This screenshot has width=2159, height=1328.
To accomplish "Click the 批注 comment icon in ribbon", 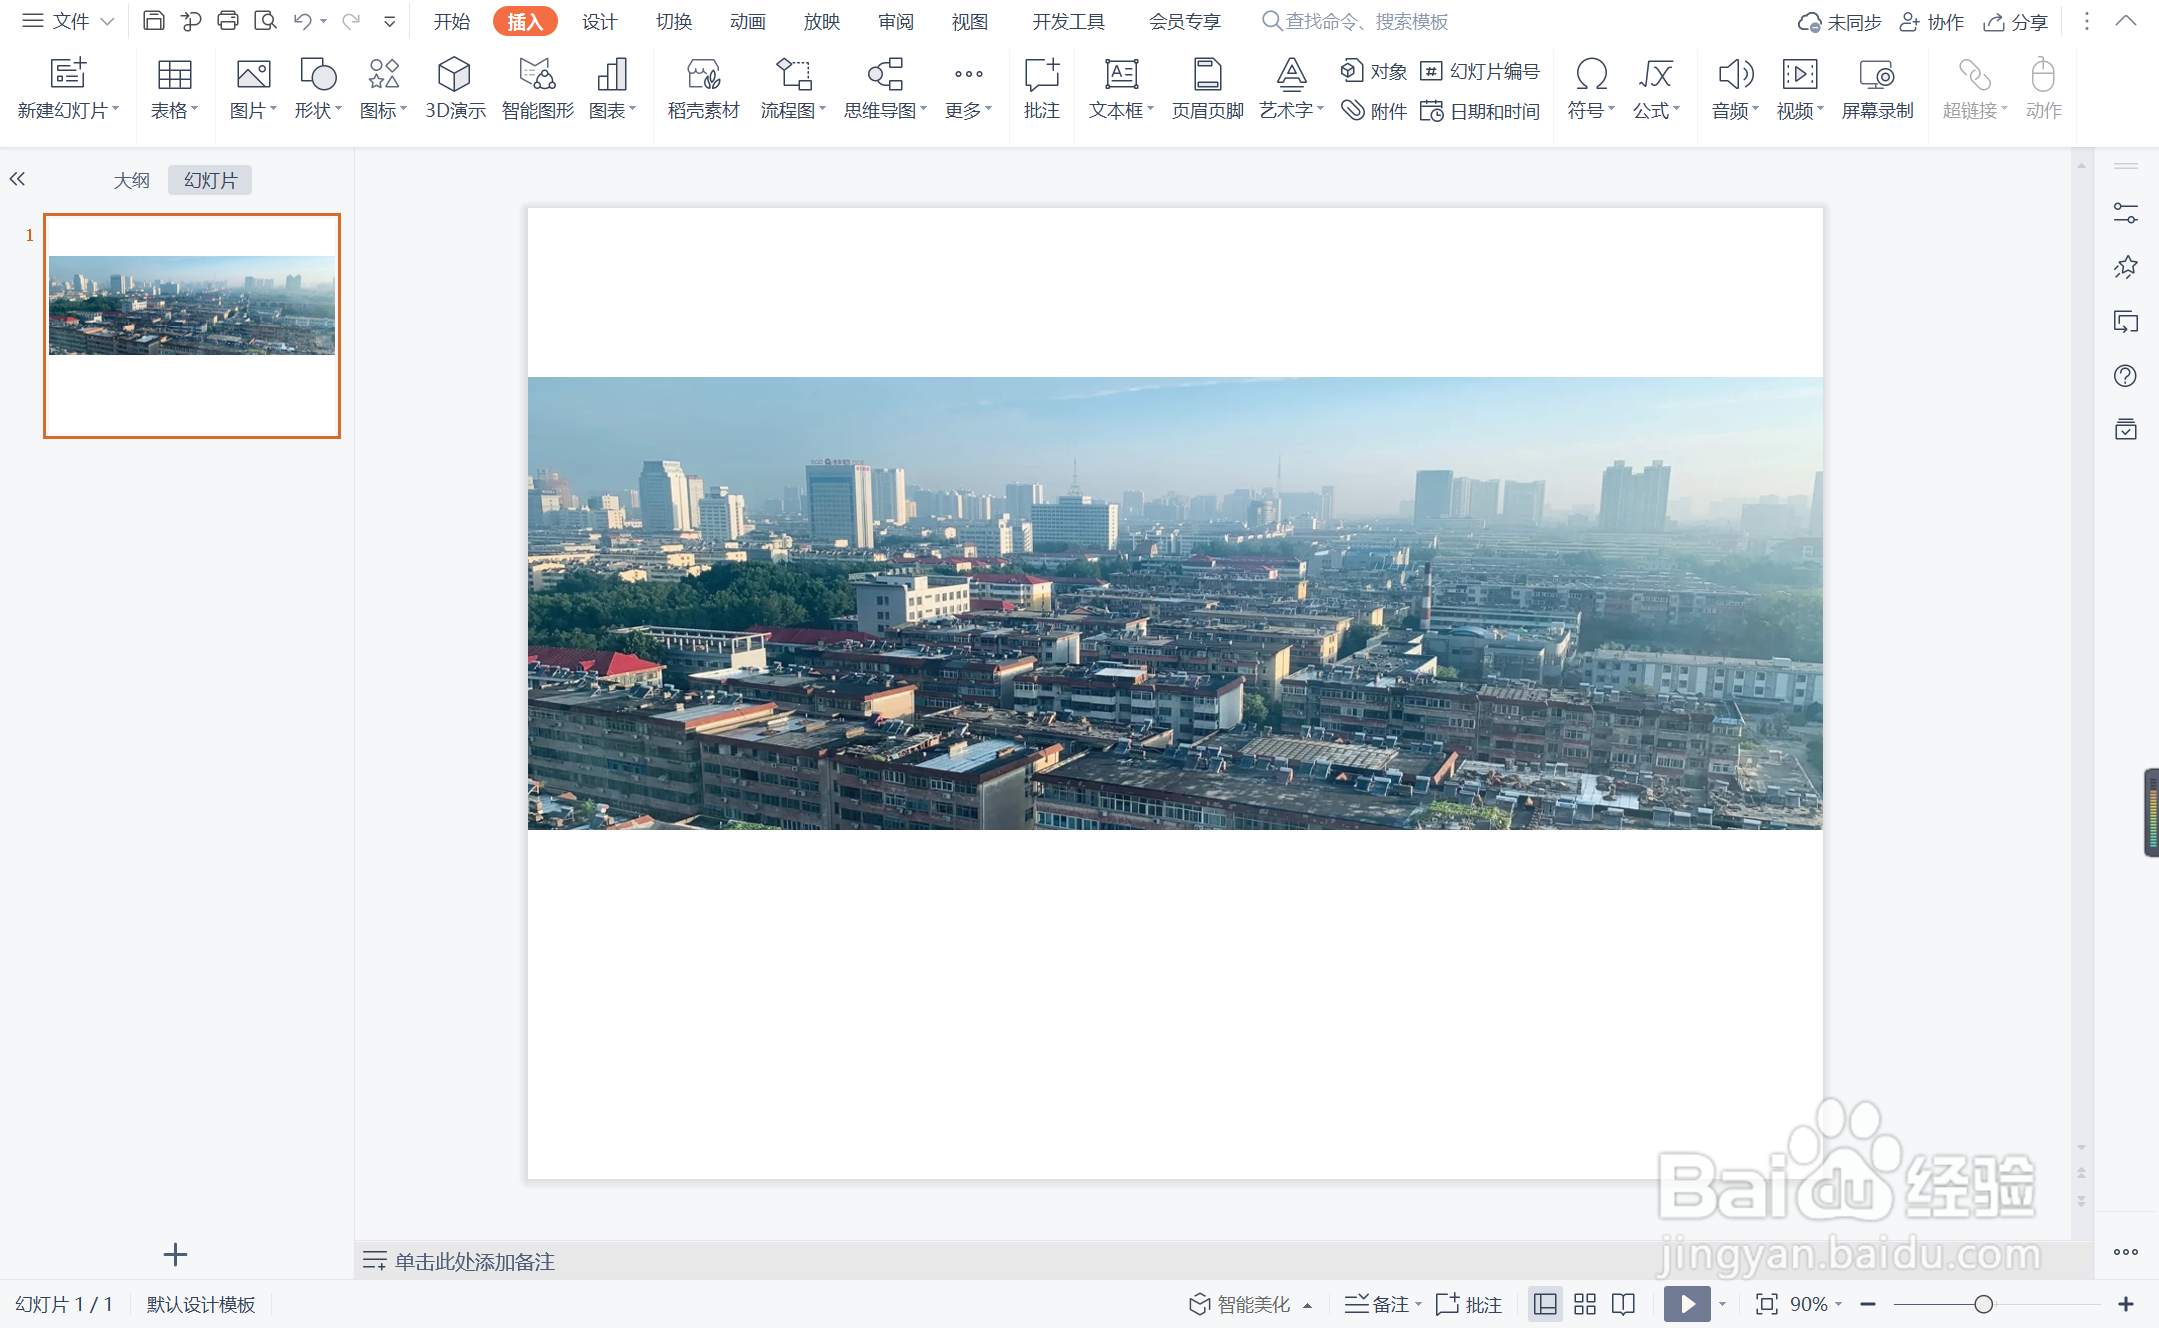I will 1041,88.
